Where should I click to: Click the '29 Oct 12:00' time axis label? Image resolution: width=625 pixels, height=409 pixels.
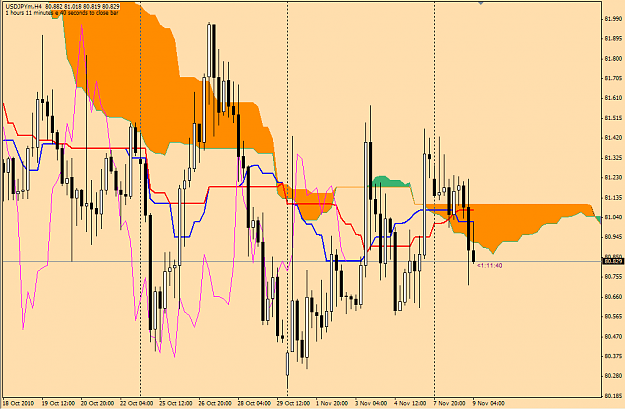tap(293, 403)
